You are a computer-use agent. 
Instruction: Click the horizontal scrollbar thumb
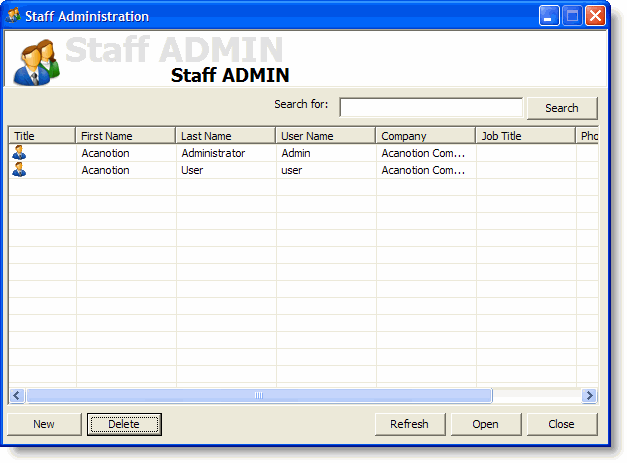259,395
